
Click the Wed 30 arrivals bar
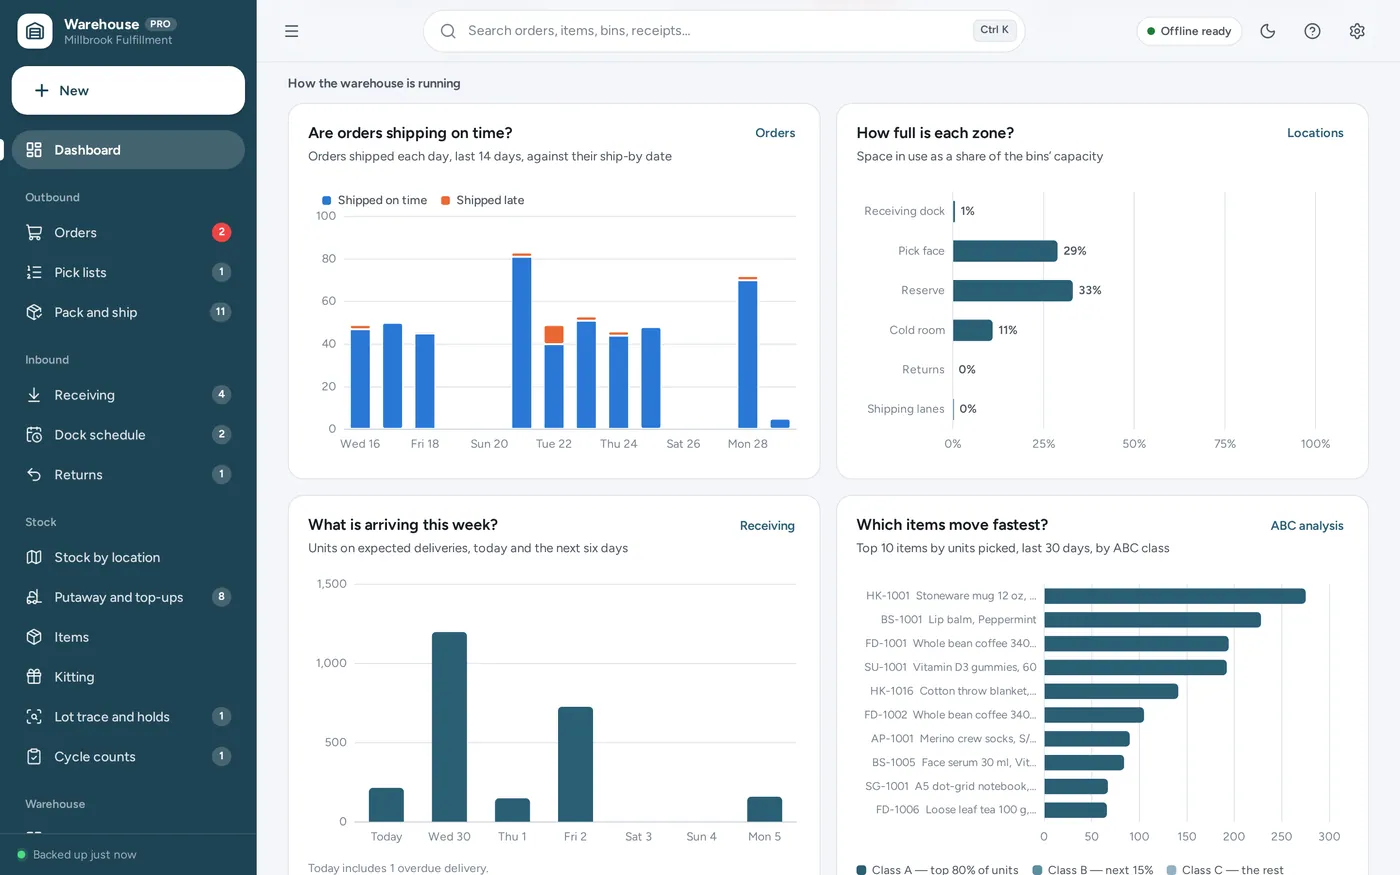[449, 727]
